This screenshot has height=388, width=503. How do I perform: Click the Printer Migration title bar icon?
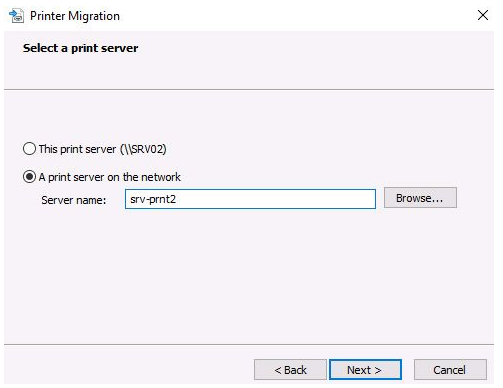pyautogui.click(x=16, y=16)
